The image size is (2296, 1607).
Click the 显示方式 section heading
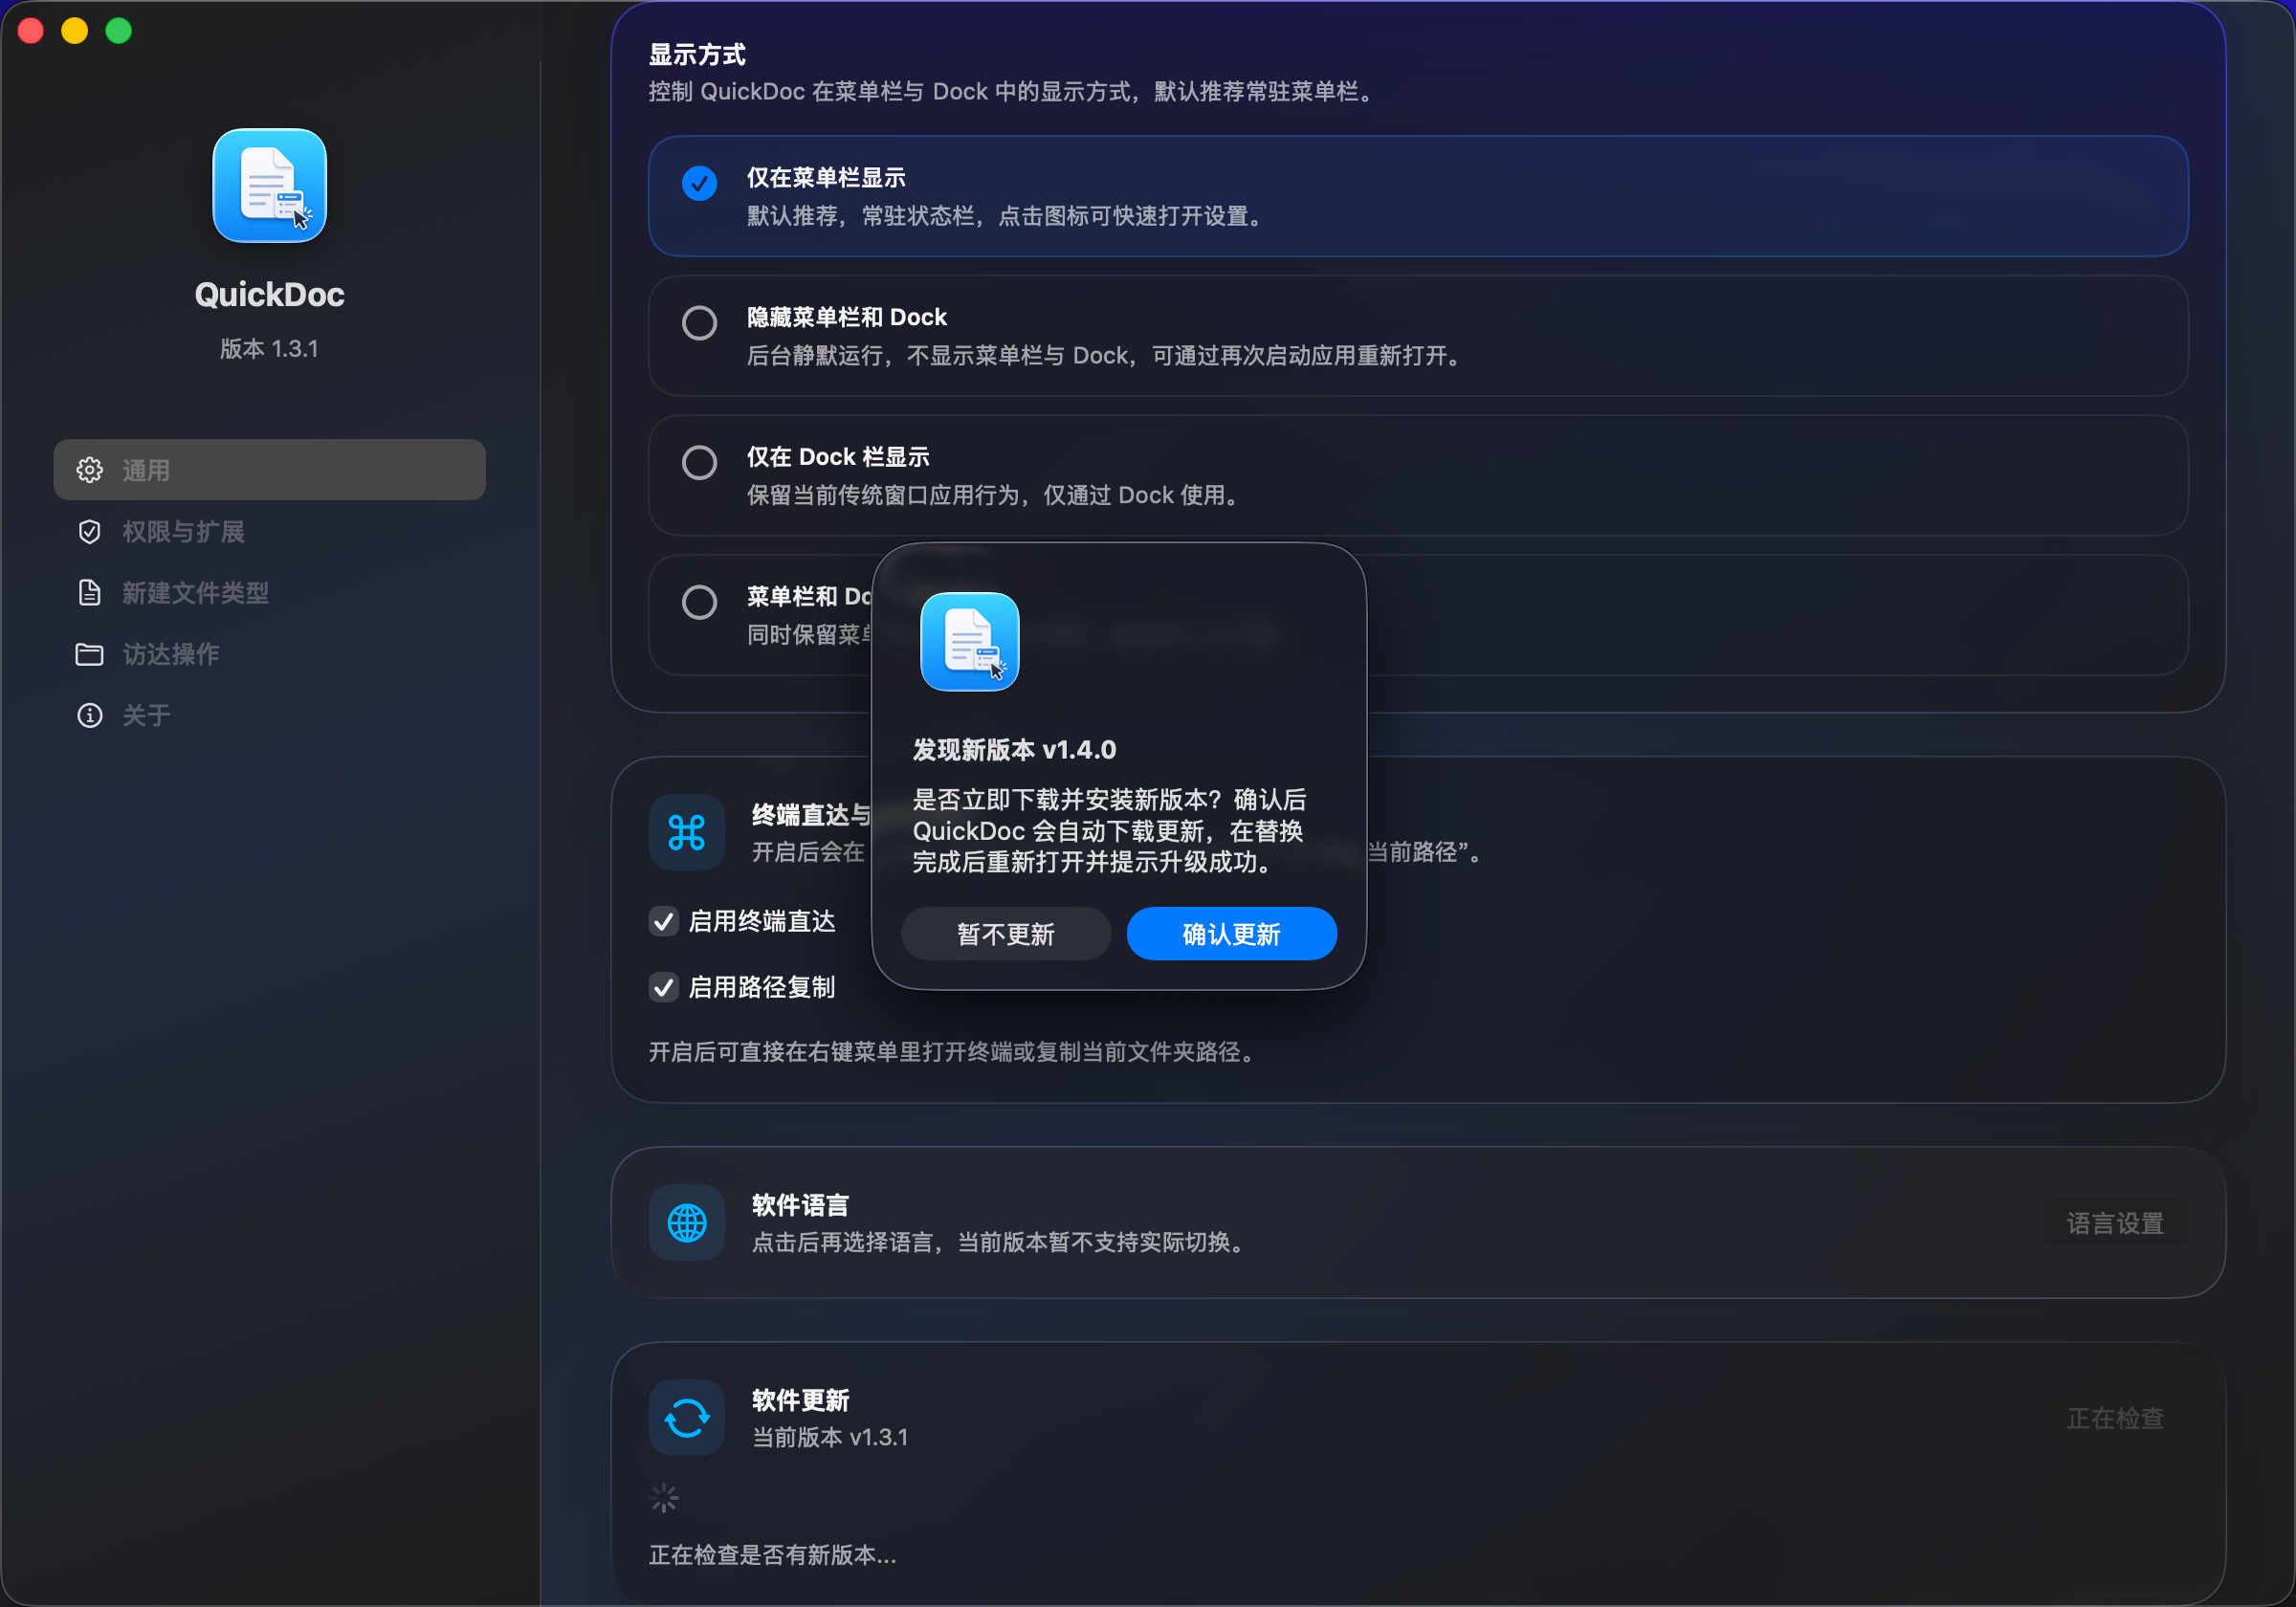[697, 54]
